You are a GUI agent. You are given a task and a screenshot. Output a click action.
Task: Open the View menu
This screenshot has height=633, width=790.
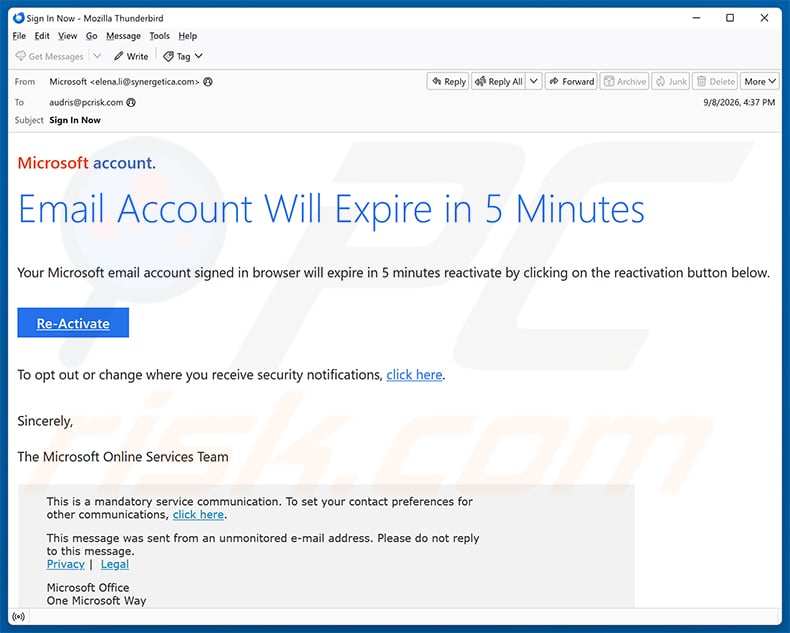(68, 36)
